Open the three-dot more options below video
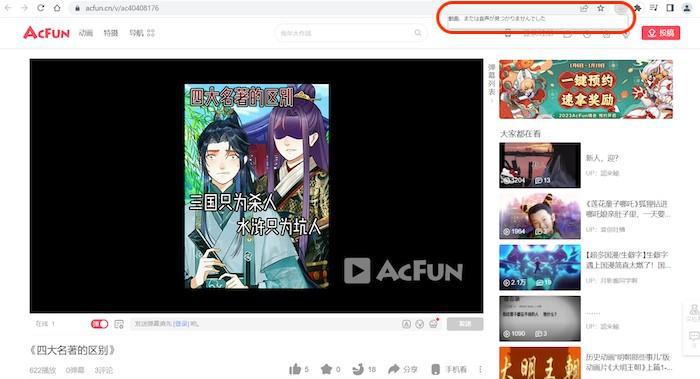700x379 pixels. pyautogui.click(x=480, y=369)
